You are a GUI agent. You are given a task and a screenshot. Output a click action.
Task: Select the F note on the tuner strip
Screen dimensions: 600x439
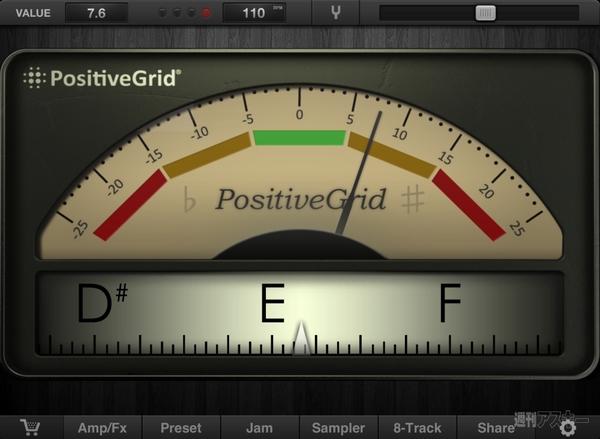click(x=450, y=303)
